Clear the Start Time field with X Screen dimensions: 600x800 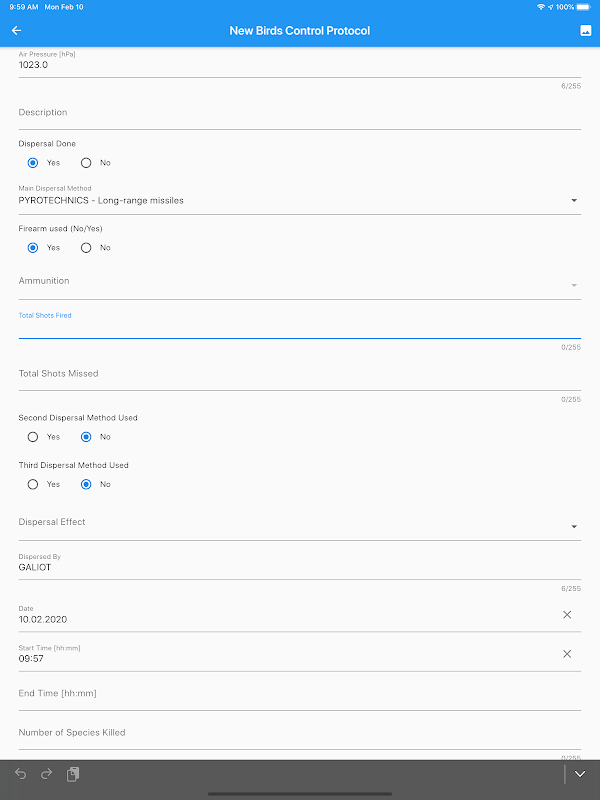pos(567,653)
